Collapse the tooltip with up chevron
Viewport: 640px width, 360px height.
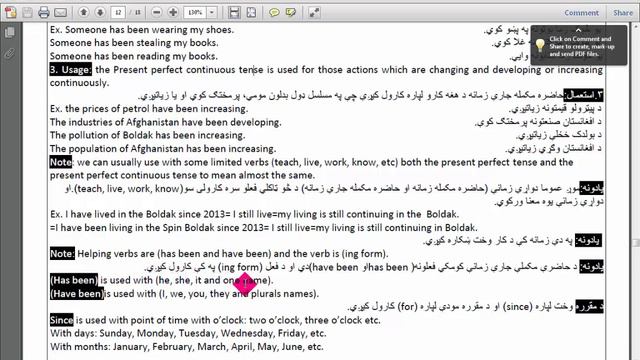point(578,30)
